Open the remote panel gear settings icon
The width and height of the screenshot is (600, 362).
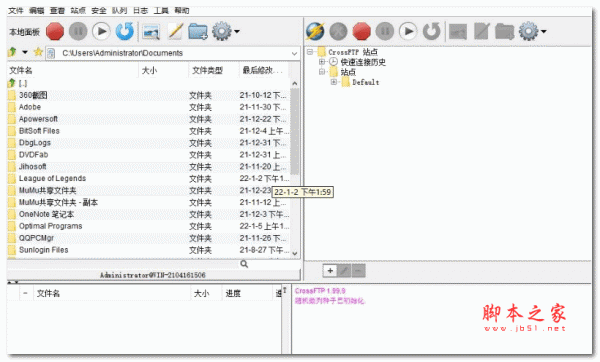click(529, 31)
